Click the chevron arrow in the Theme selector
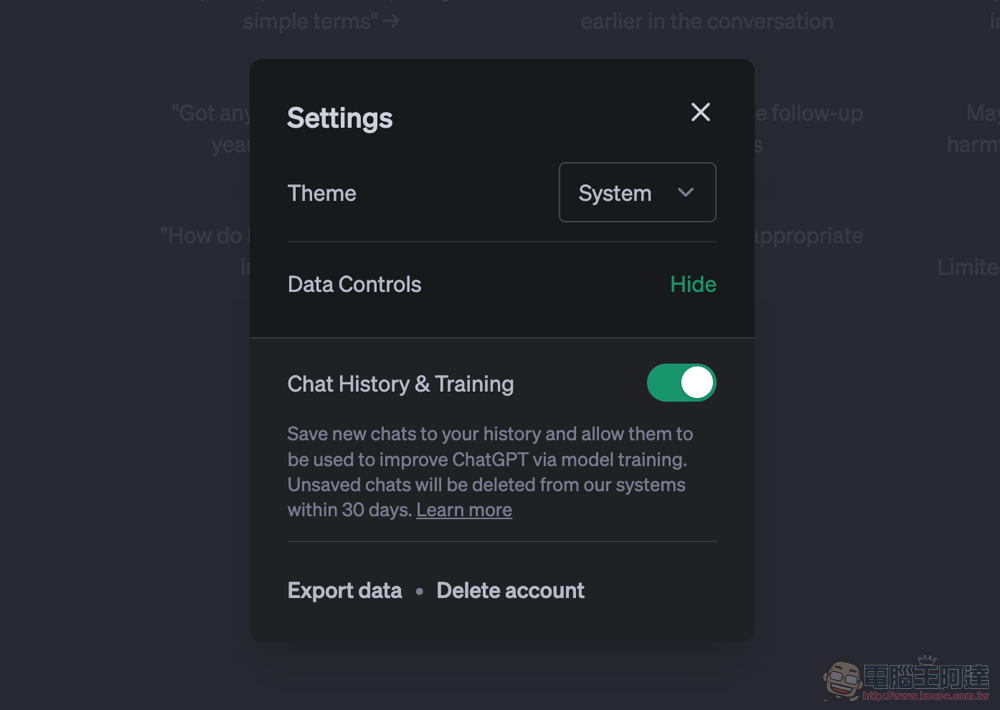Screen dimensions: 1000x710 [686, 193]
